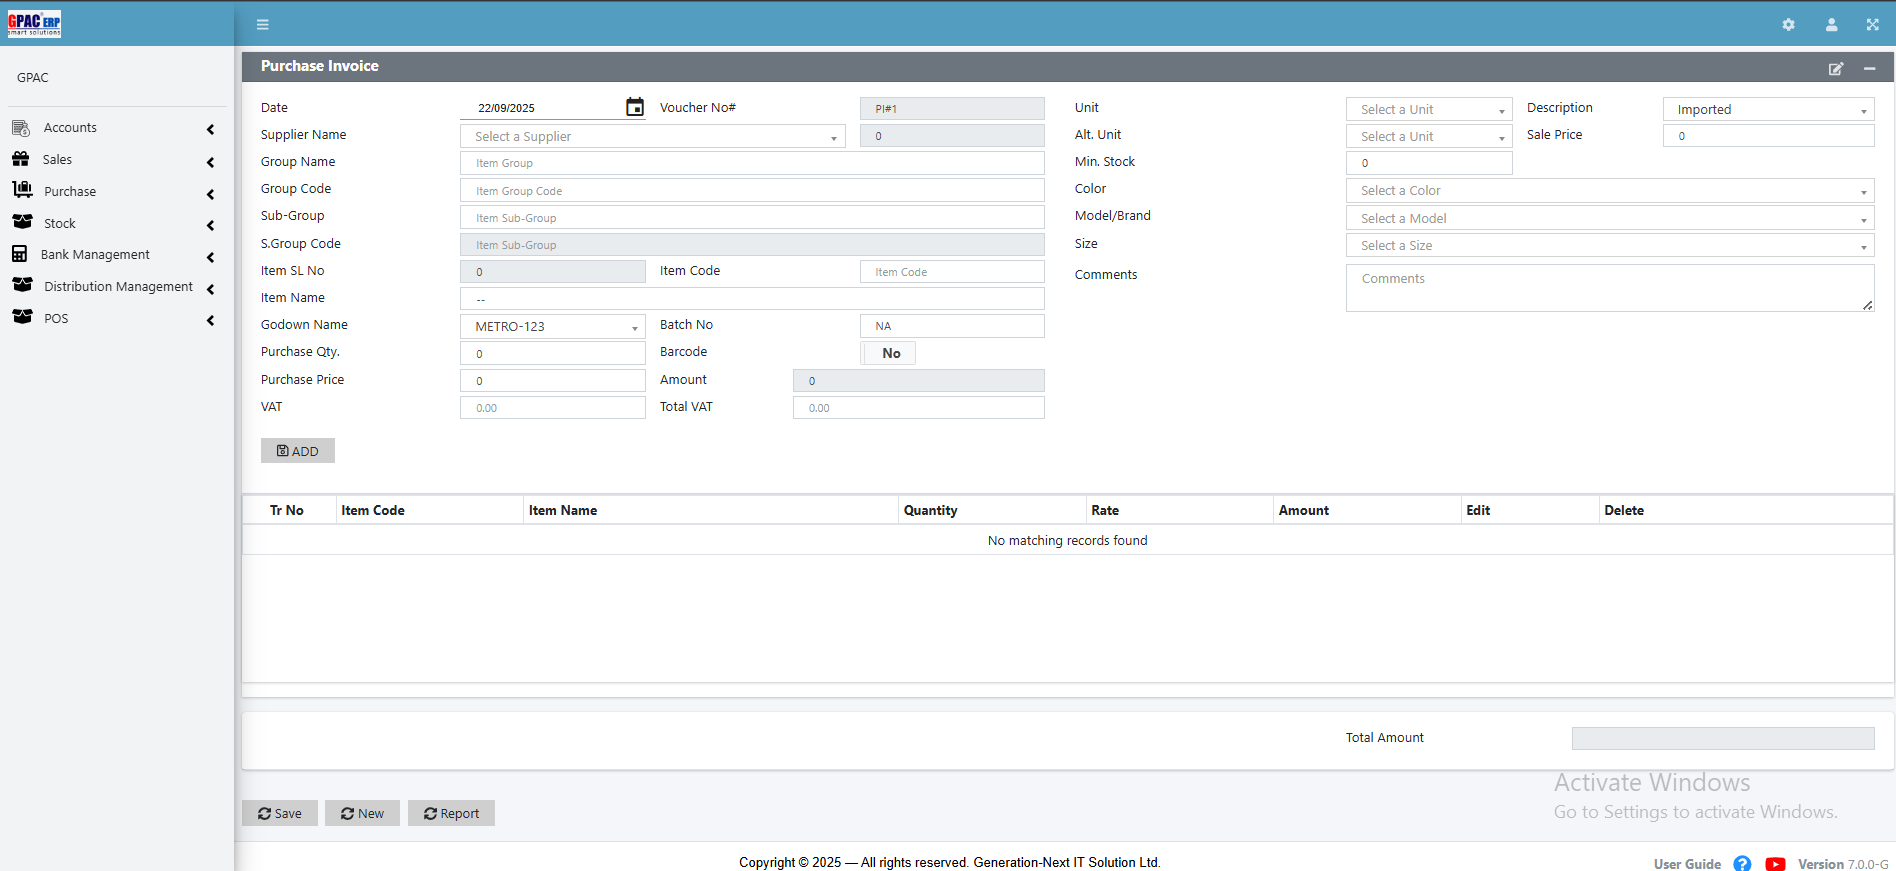Image resolution: width=1896 pixels, height=871 pixels.
Task: Expand the Distribution Management menu
Action: point(112,287)
